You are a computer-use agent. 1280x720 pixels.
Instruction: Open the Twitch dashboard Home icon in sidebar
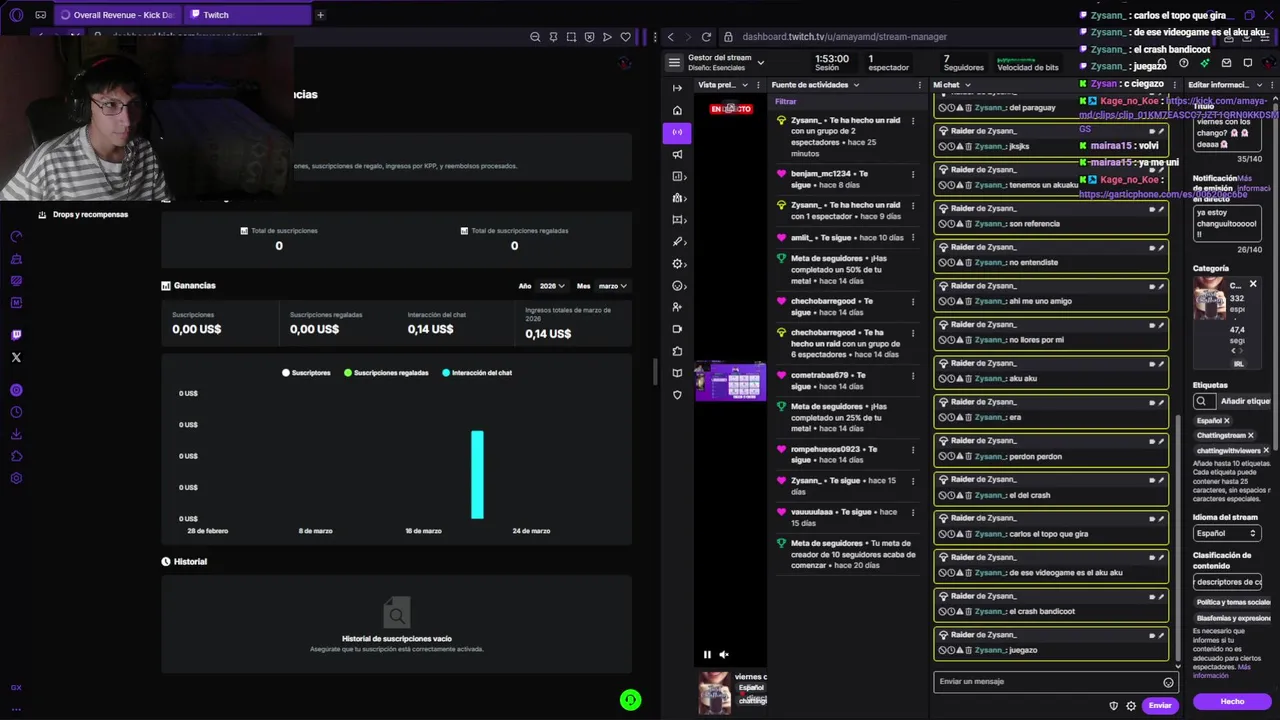pyautogui.click(x=677, y=110)
